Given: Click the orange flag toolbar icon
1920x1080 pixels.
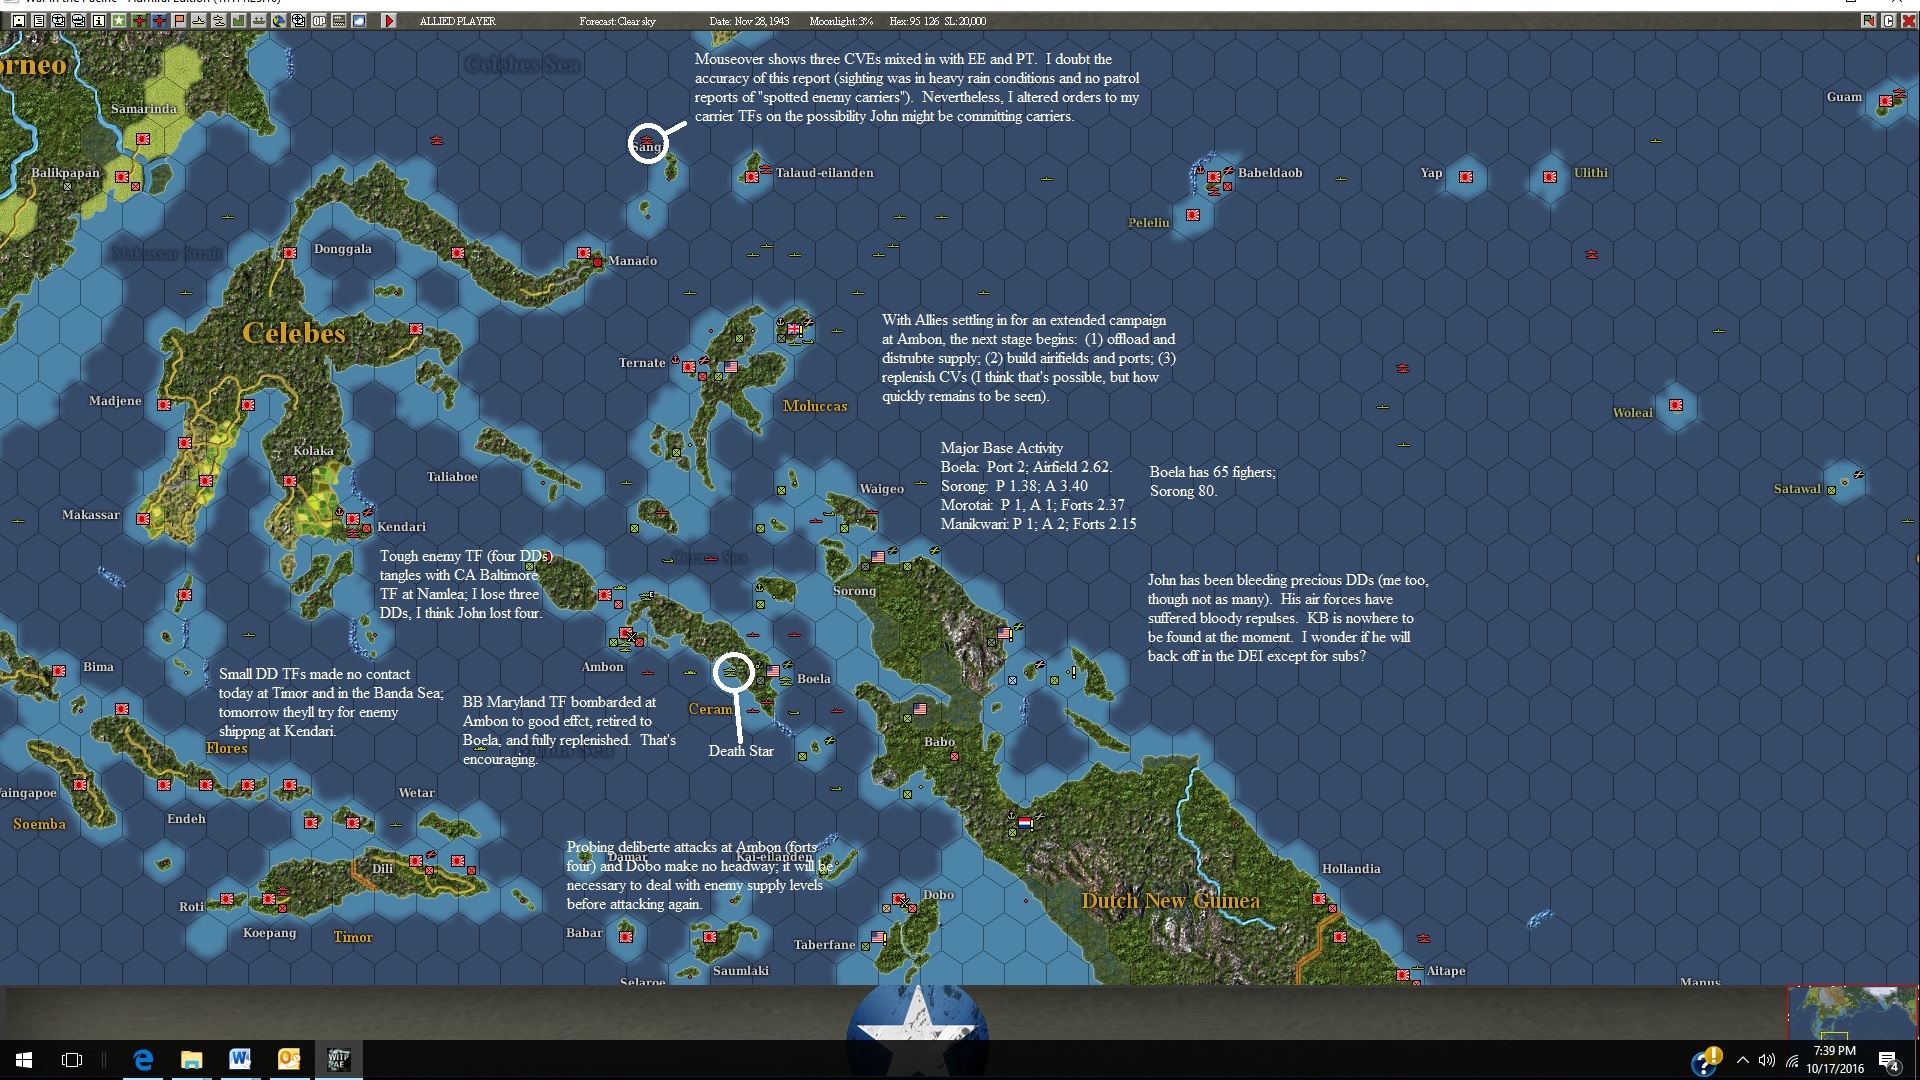Looking at the screenshot, I should pos(178,20).
